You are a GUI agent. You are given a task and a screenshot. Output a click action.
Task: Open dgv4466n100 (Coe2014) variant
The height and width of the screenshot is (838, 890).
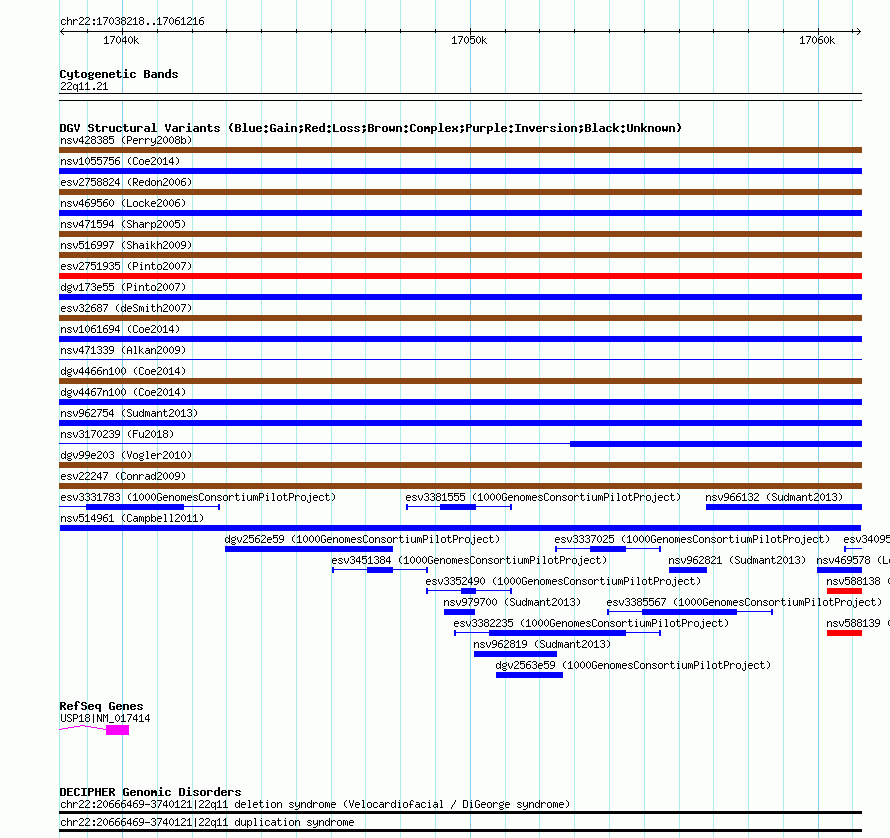click(x=123, y=371)
